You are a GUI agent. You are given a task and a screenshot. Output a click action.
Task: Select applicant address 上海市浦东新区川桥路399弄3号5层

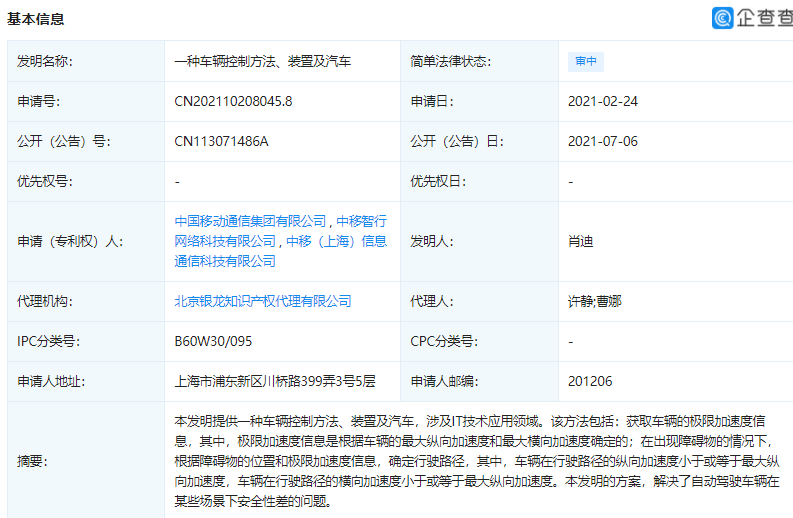coord(275,381)
